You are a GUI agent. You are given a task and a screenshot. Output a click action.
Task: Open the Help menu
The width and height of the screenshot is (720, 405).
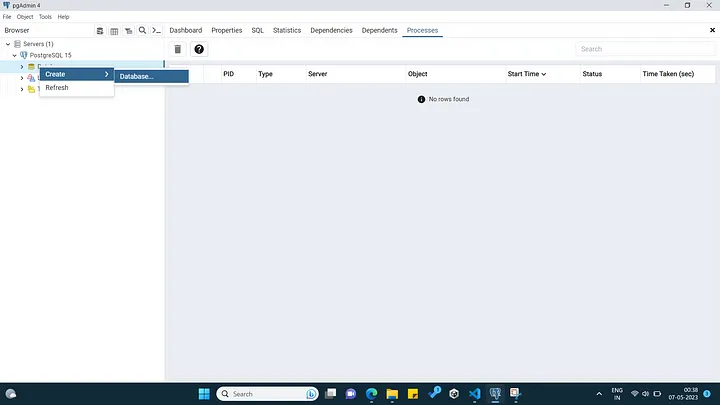click(x=63, y=17)
